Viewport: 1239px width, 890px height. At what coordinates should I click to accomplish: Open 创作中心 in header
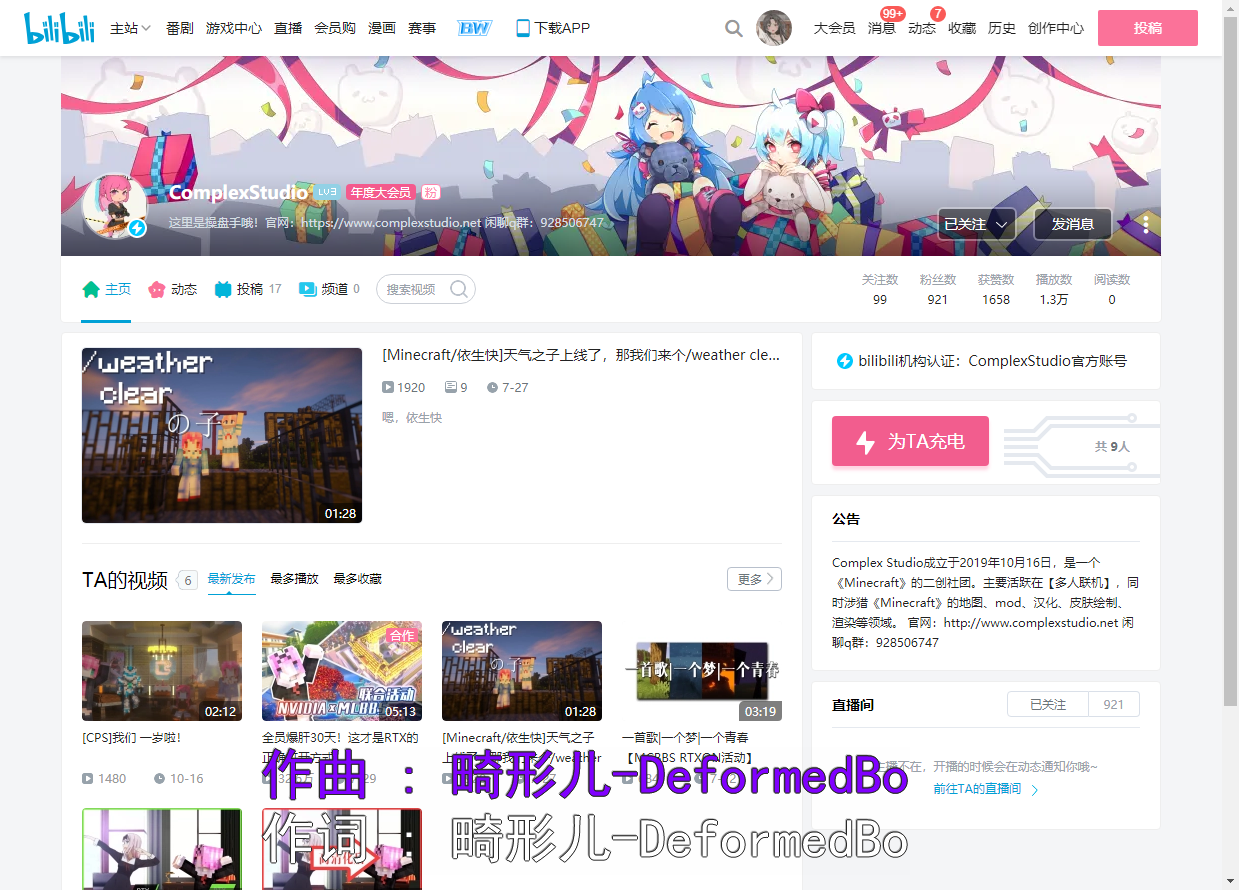click(x=1056, y=28)
